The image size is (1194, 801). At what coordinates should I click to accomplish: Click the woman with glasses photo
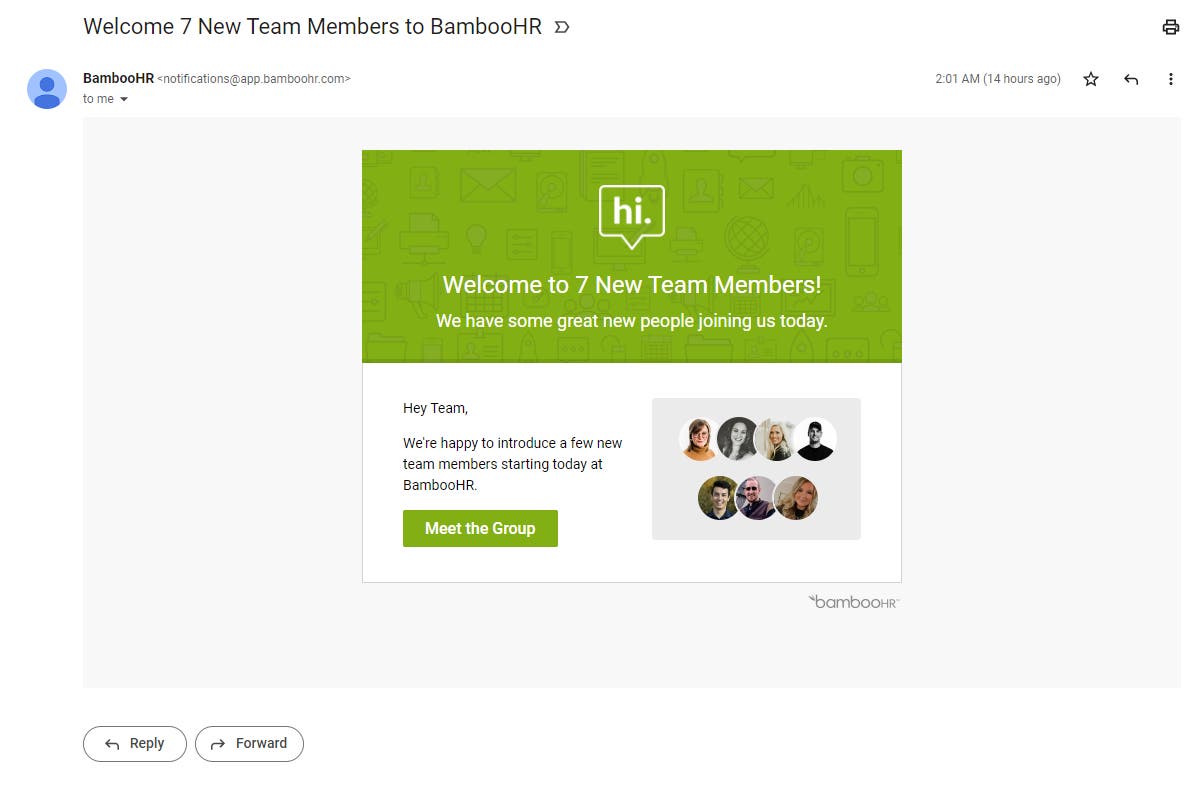[x=699, y=439]
